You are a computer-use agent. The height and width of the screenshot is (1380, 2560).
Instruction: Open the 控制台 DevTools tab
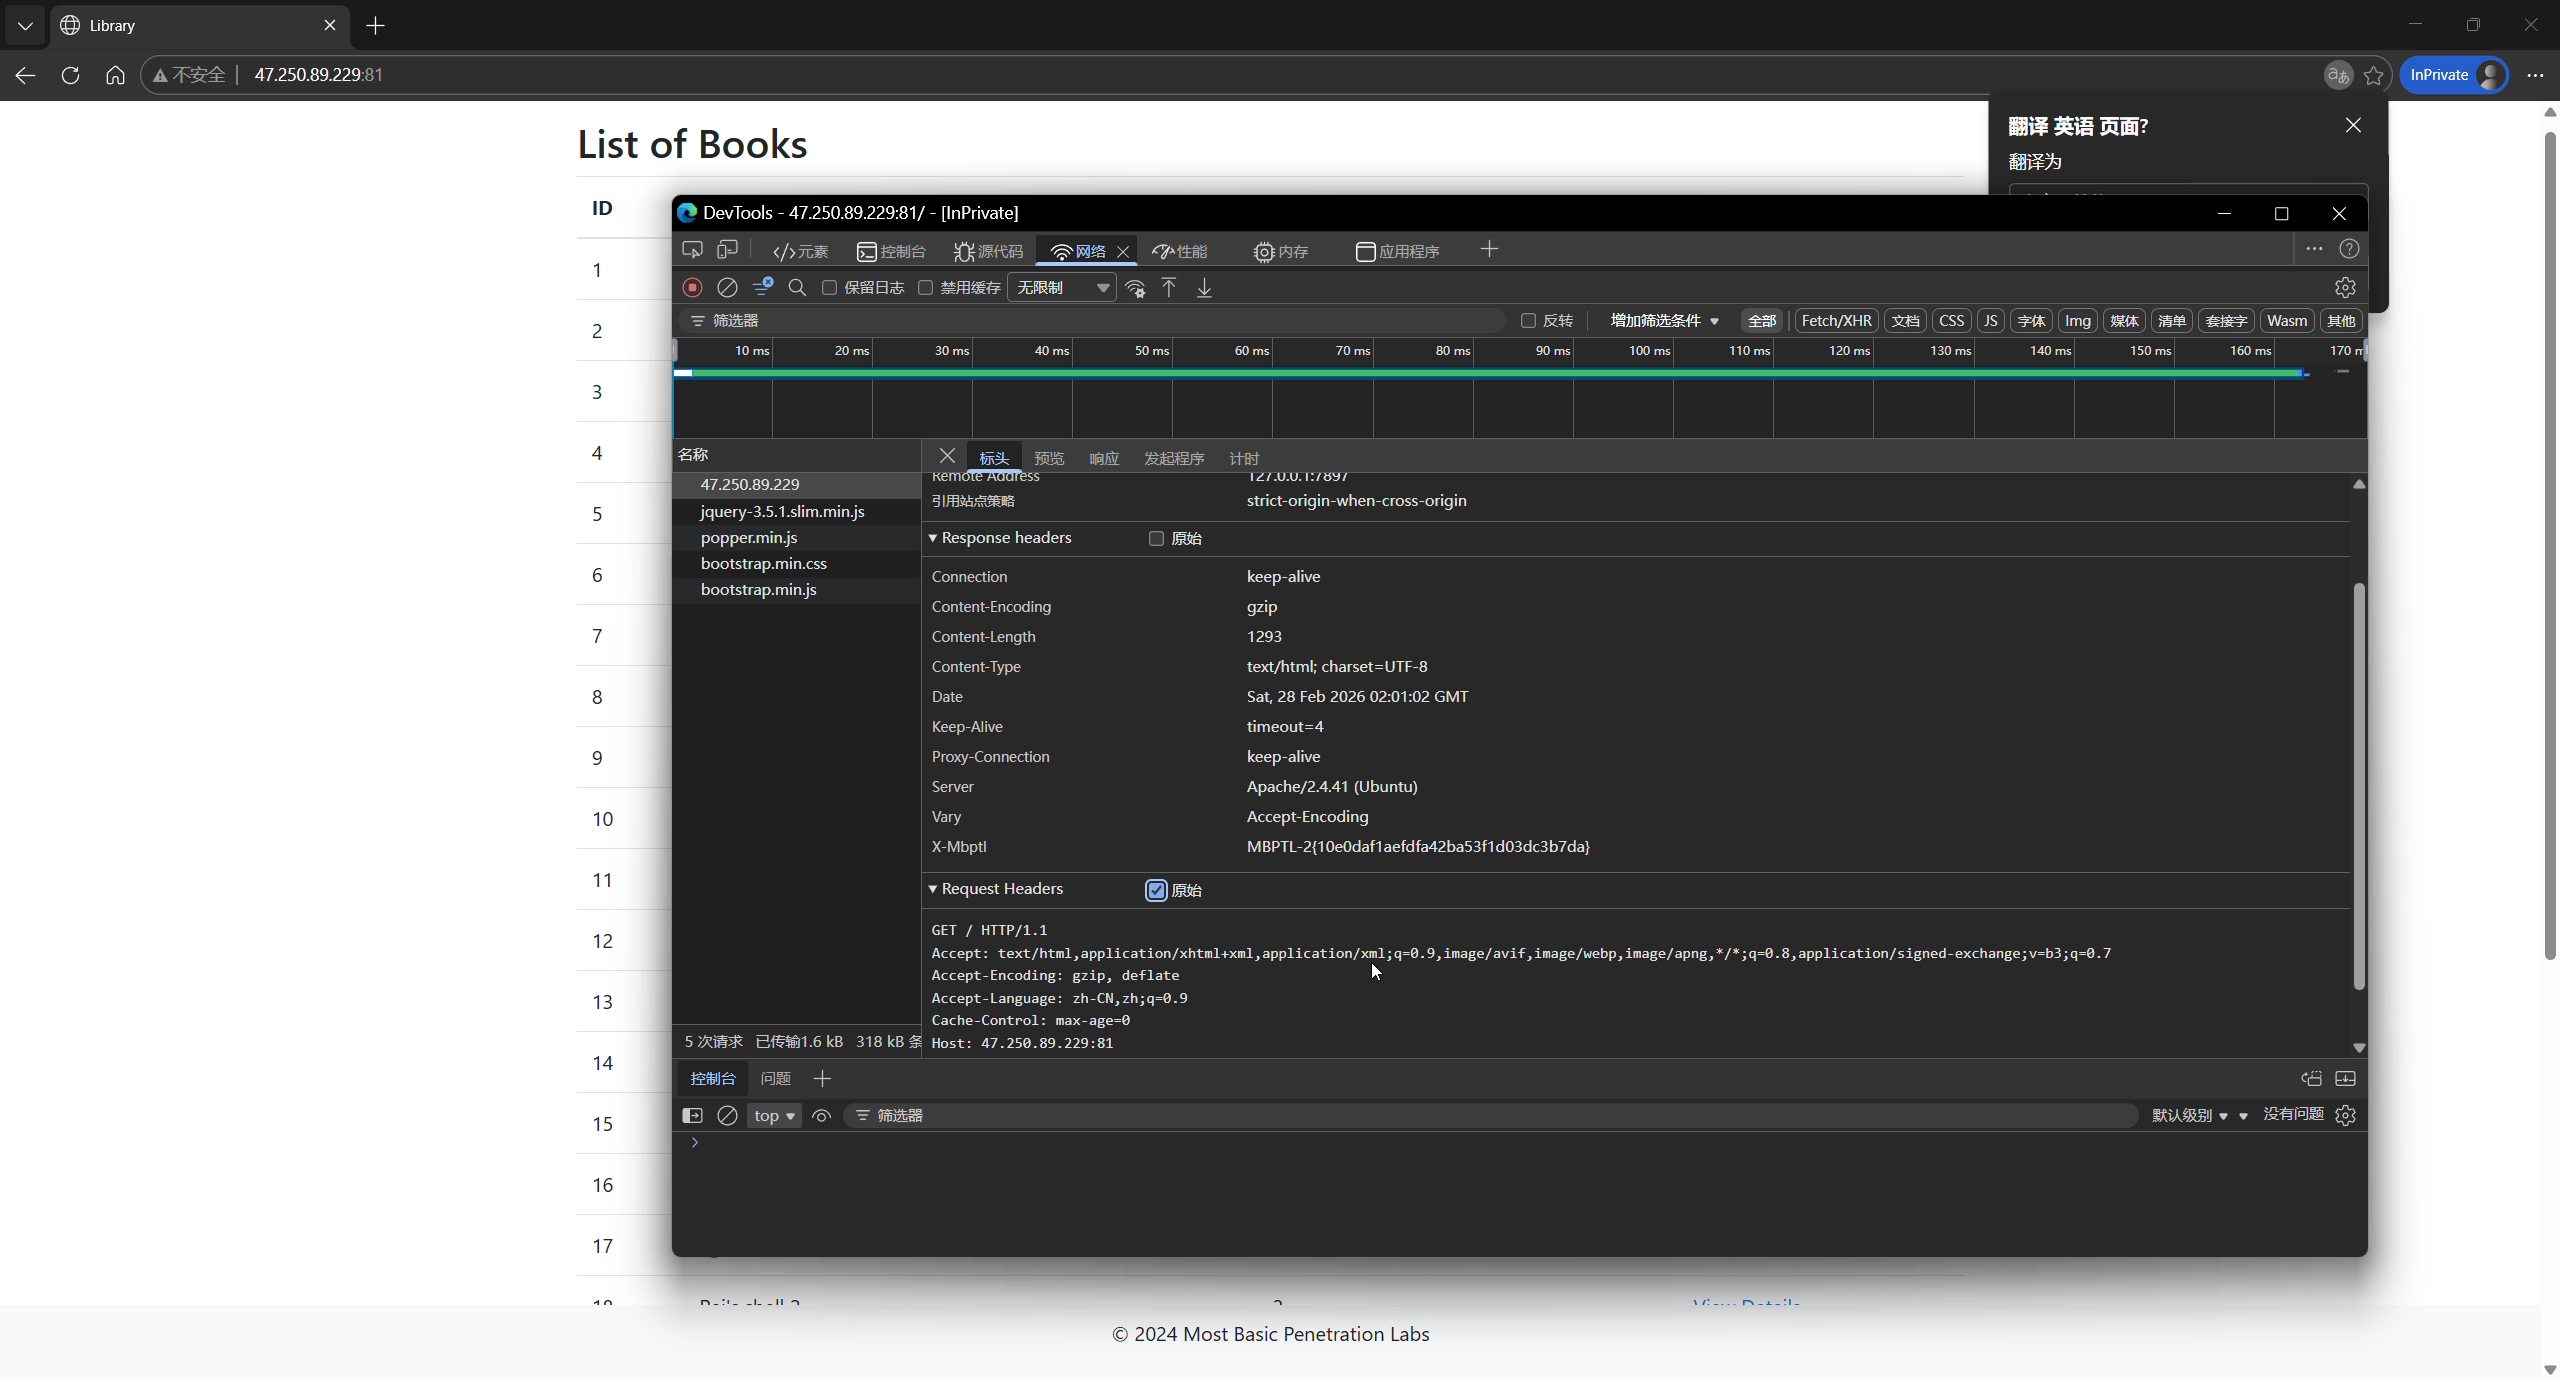pos(892,251)
